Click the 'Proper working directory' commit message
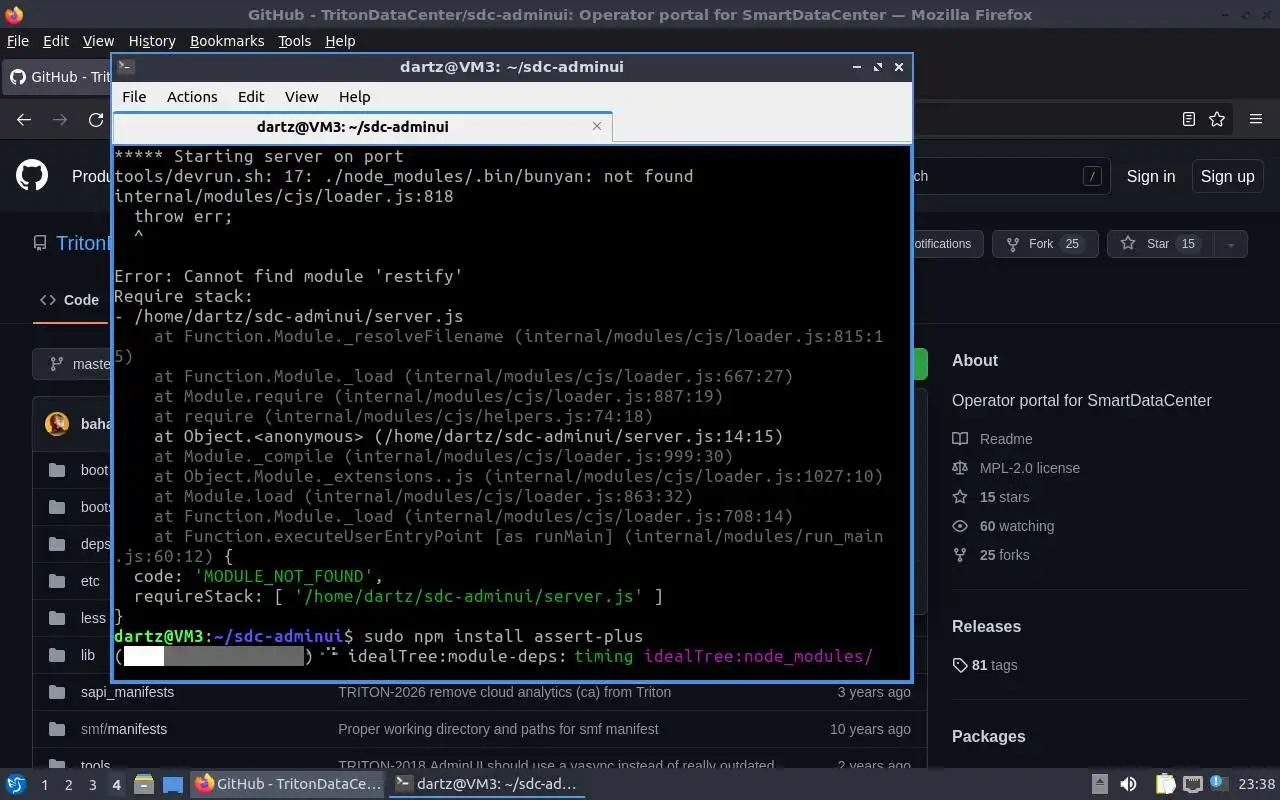This screenshot has height=800, width=1280. 498,729
